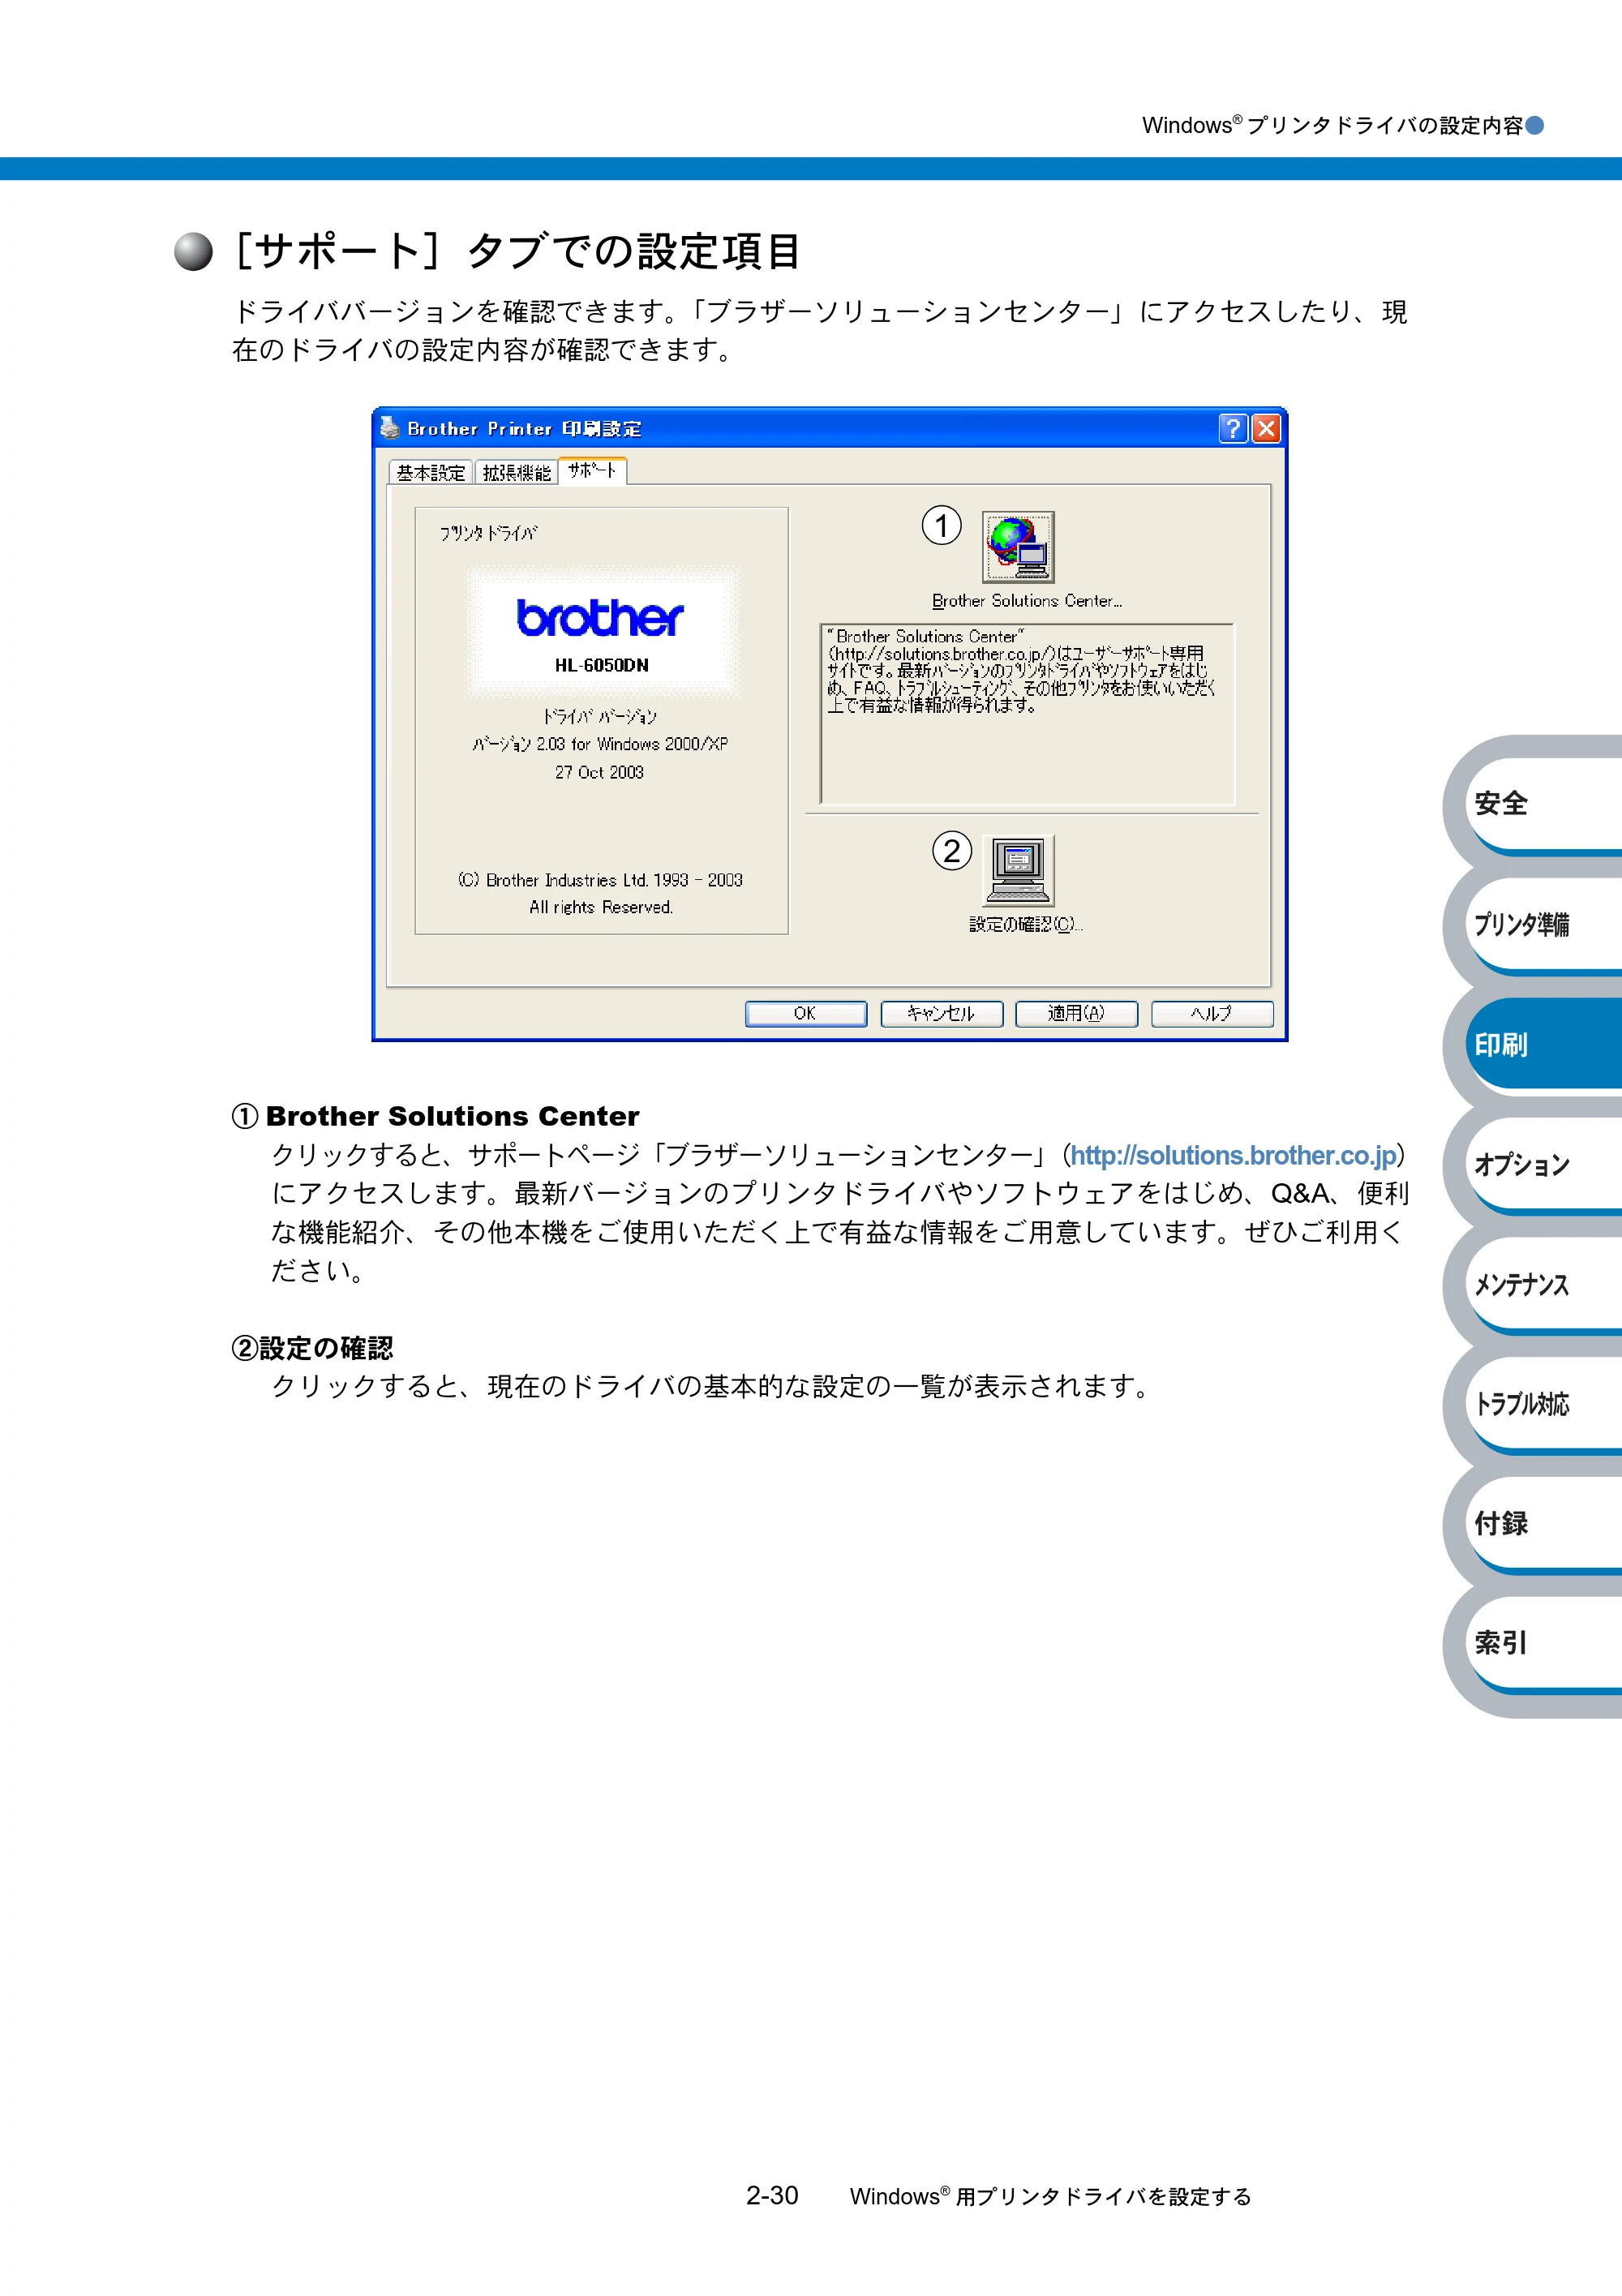Click the Brother Solutions Center globe icon

[1018, 547]
